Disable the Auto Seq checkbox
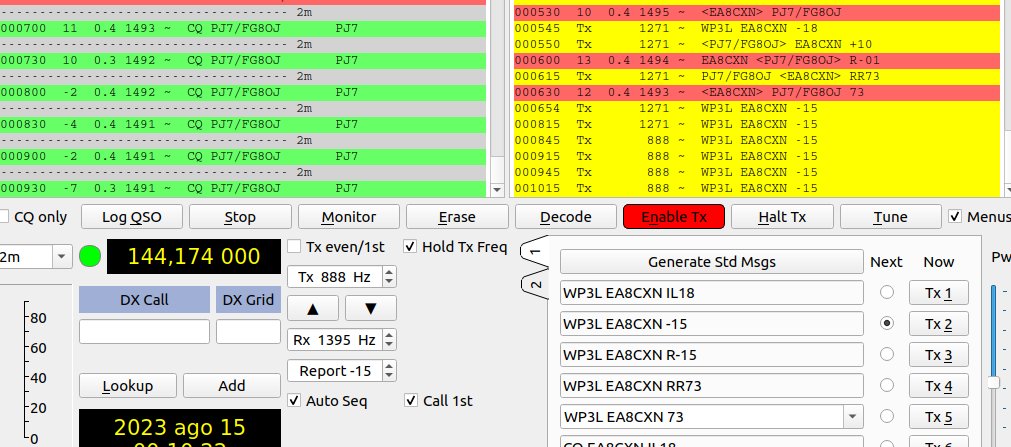The height and width of the screenshot is (447, 1011). point(294,401)
